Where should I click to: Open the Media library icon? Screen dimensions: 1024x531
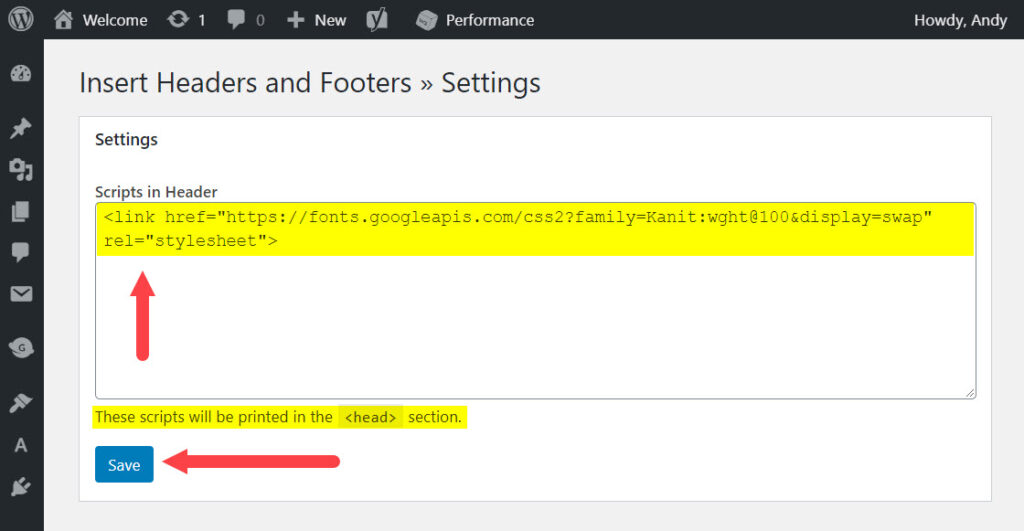tap(21, 170)
